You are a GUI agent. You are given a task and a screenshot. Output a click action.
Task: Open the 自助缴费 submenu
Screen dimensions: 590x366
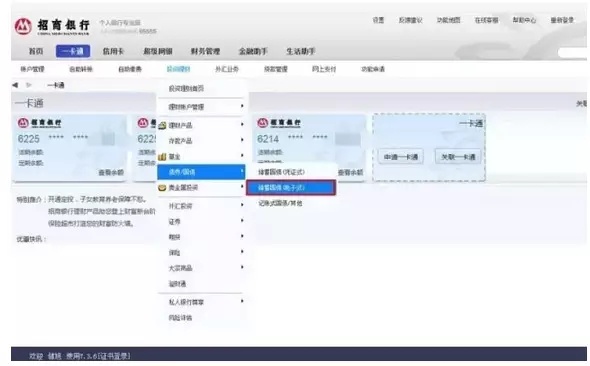[x=130, y=69]
